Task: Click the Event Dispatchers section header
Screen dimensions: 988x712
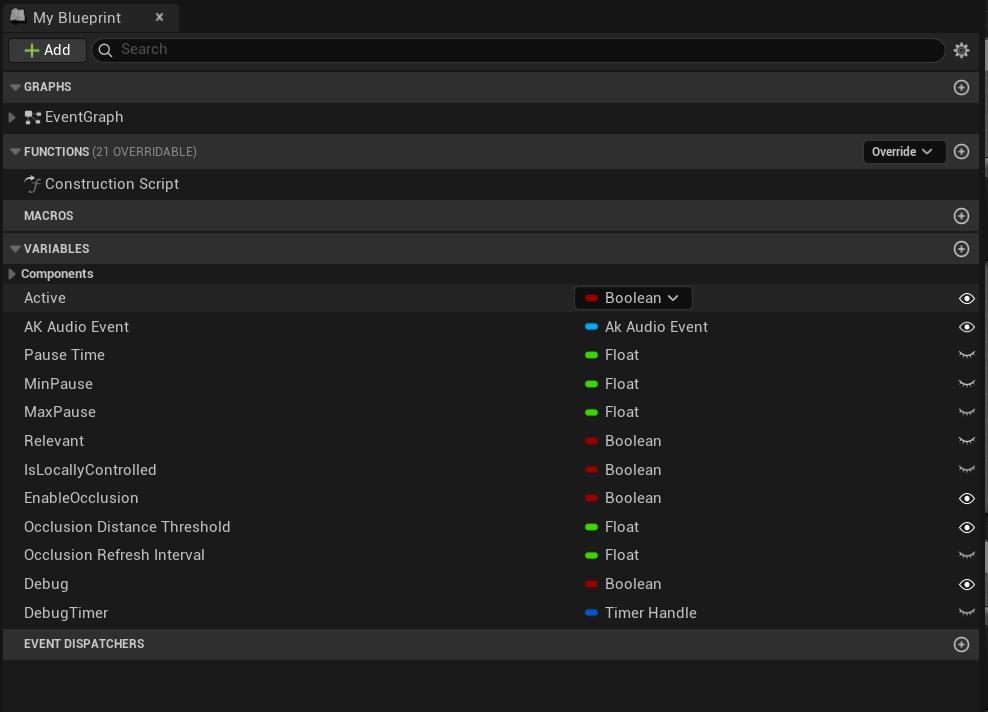Action: point(491,644)
